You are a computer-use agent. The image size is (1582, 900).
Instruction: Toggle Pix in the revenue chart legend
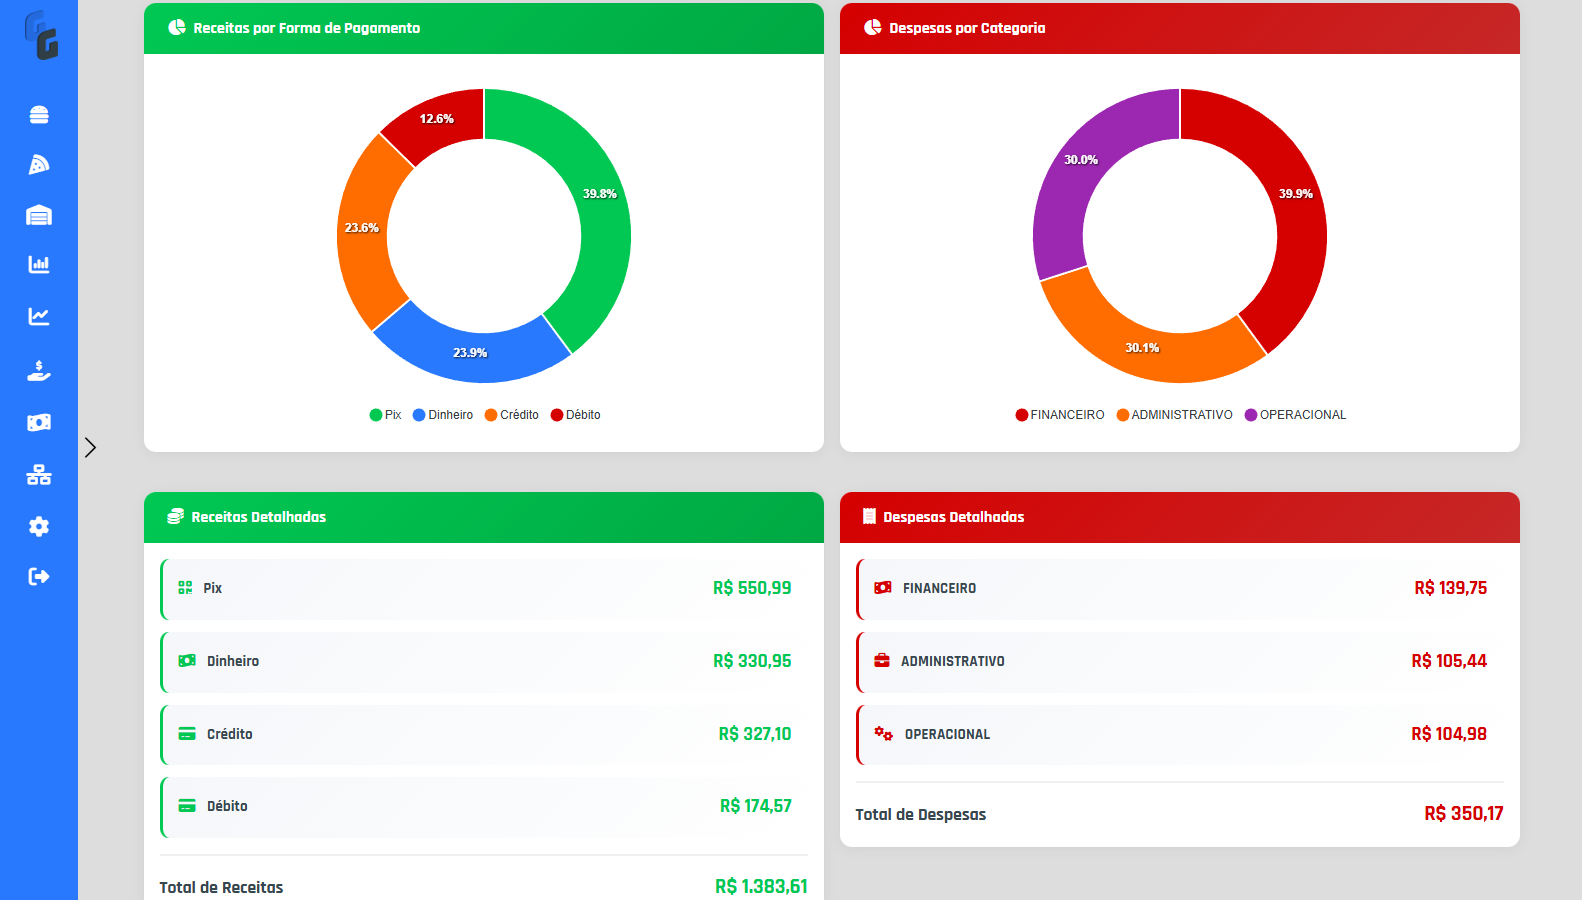[386, 415]
